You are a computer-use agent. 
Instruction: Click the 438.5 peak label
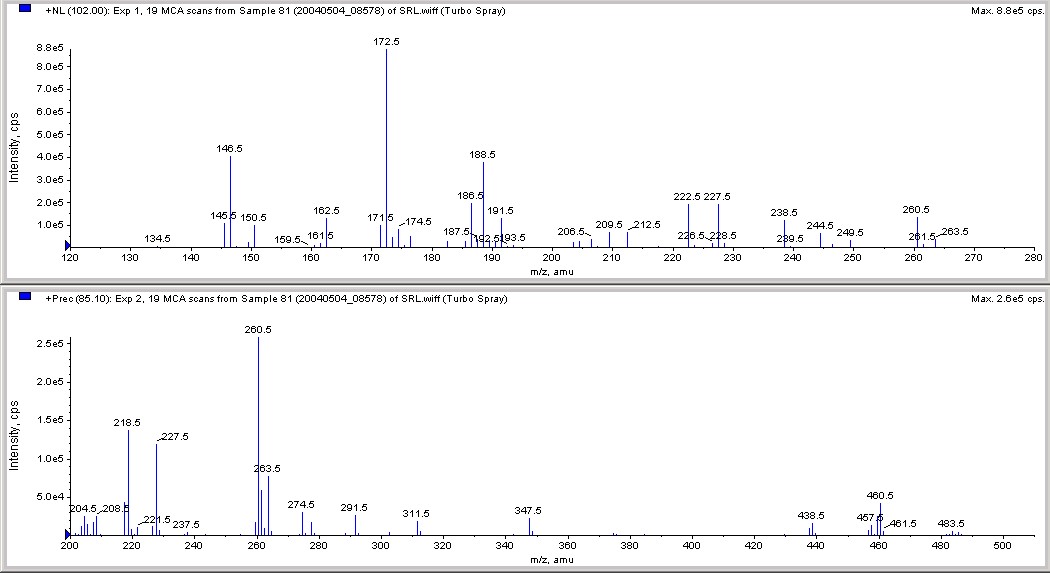pyautogui.click(x=811, y=516)
